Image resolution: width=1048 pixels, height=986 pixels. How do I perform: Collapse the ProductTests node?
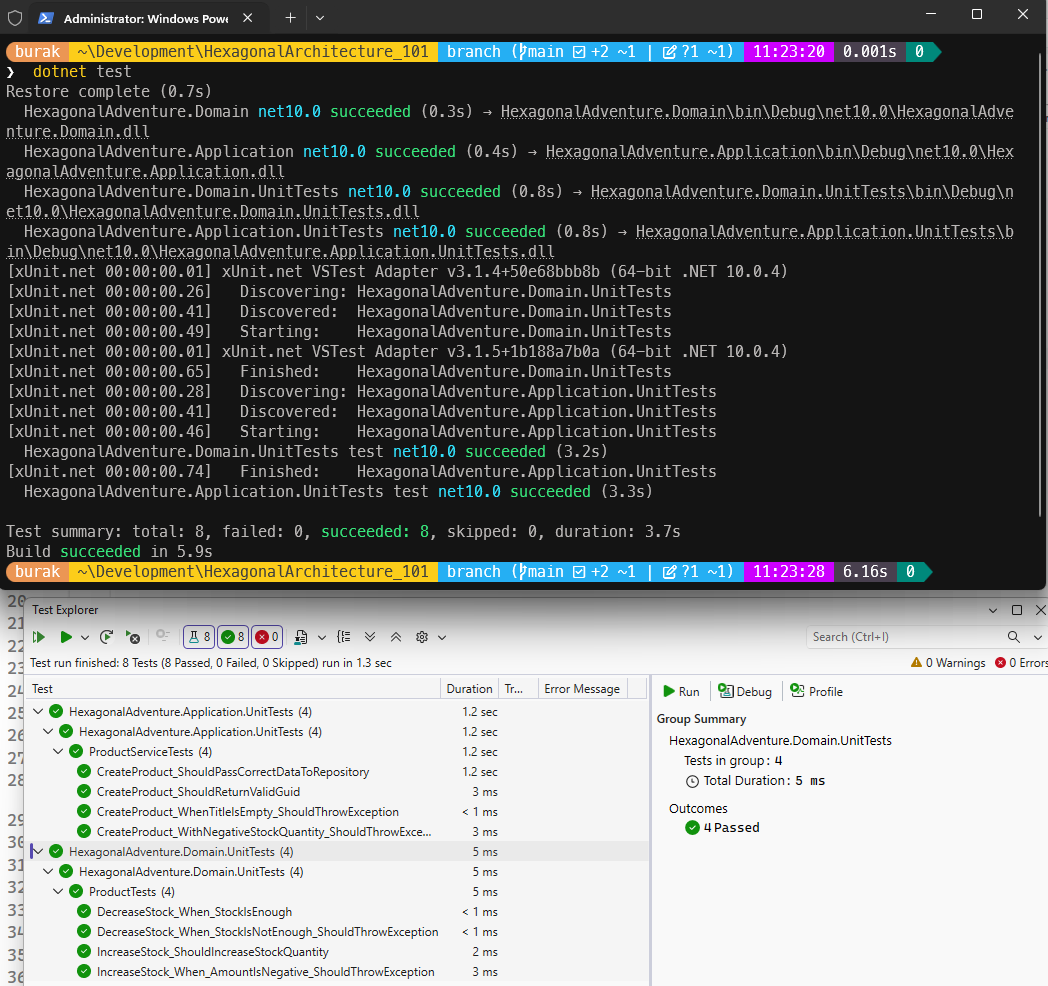click(58, 891)
